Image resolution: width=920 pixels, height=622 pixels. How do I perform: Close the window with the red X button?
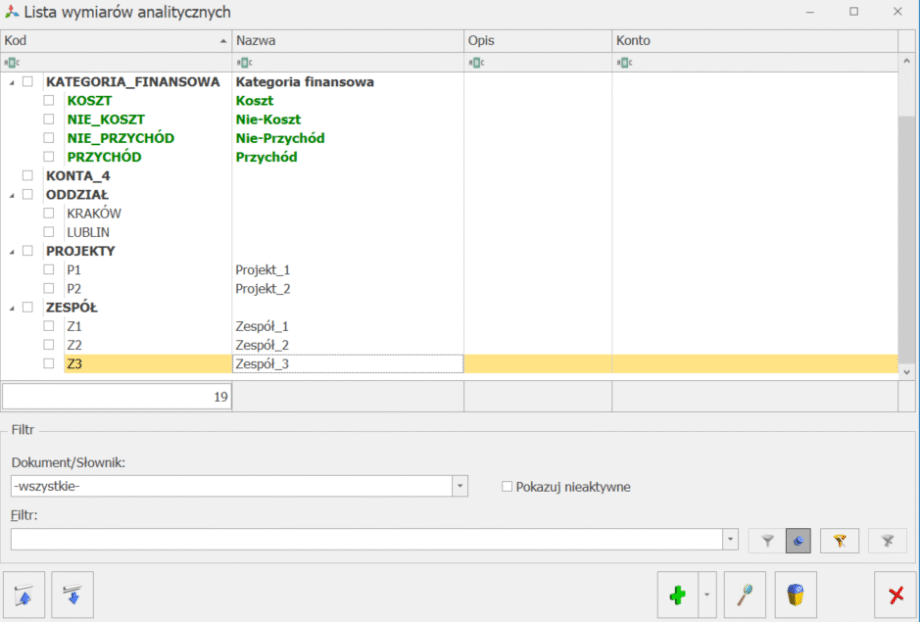(895, 595)
